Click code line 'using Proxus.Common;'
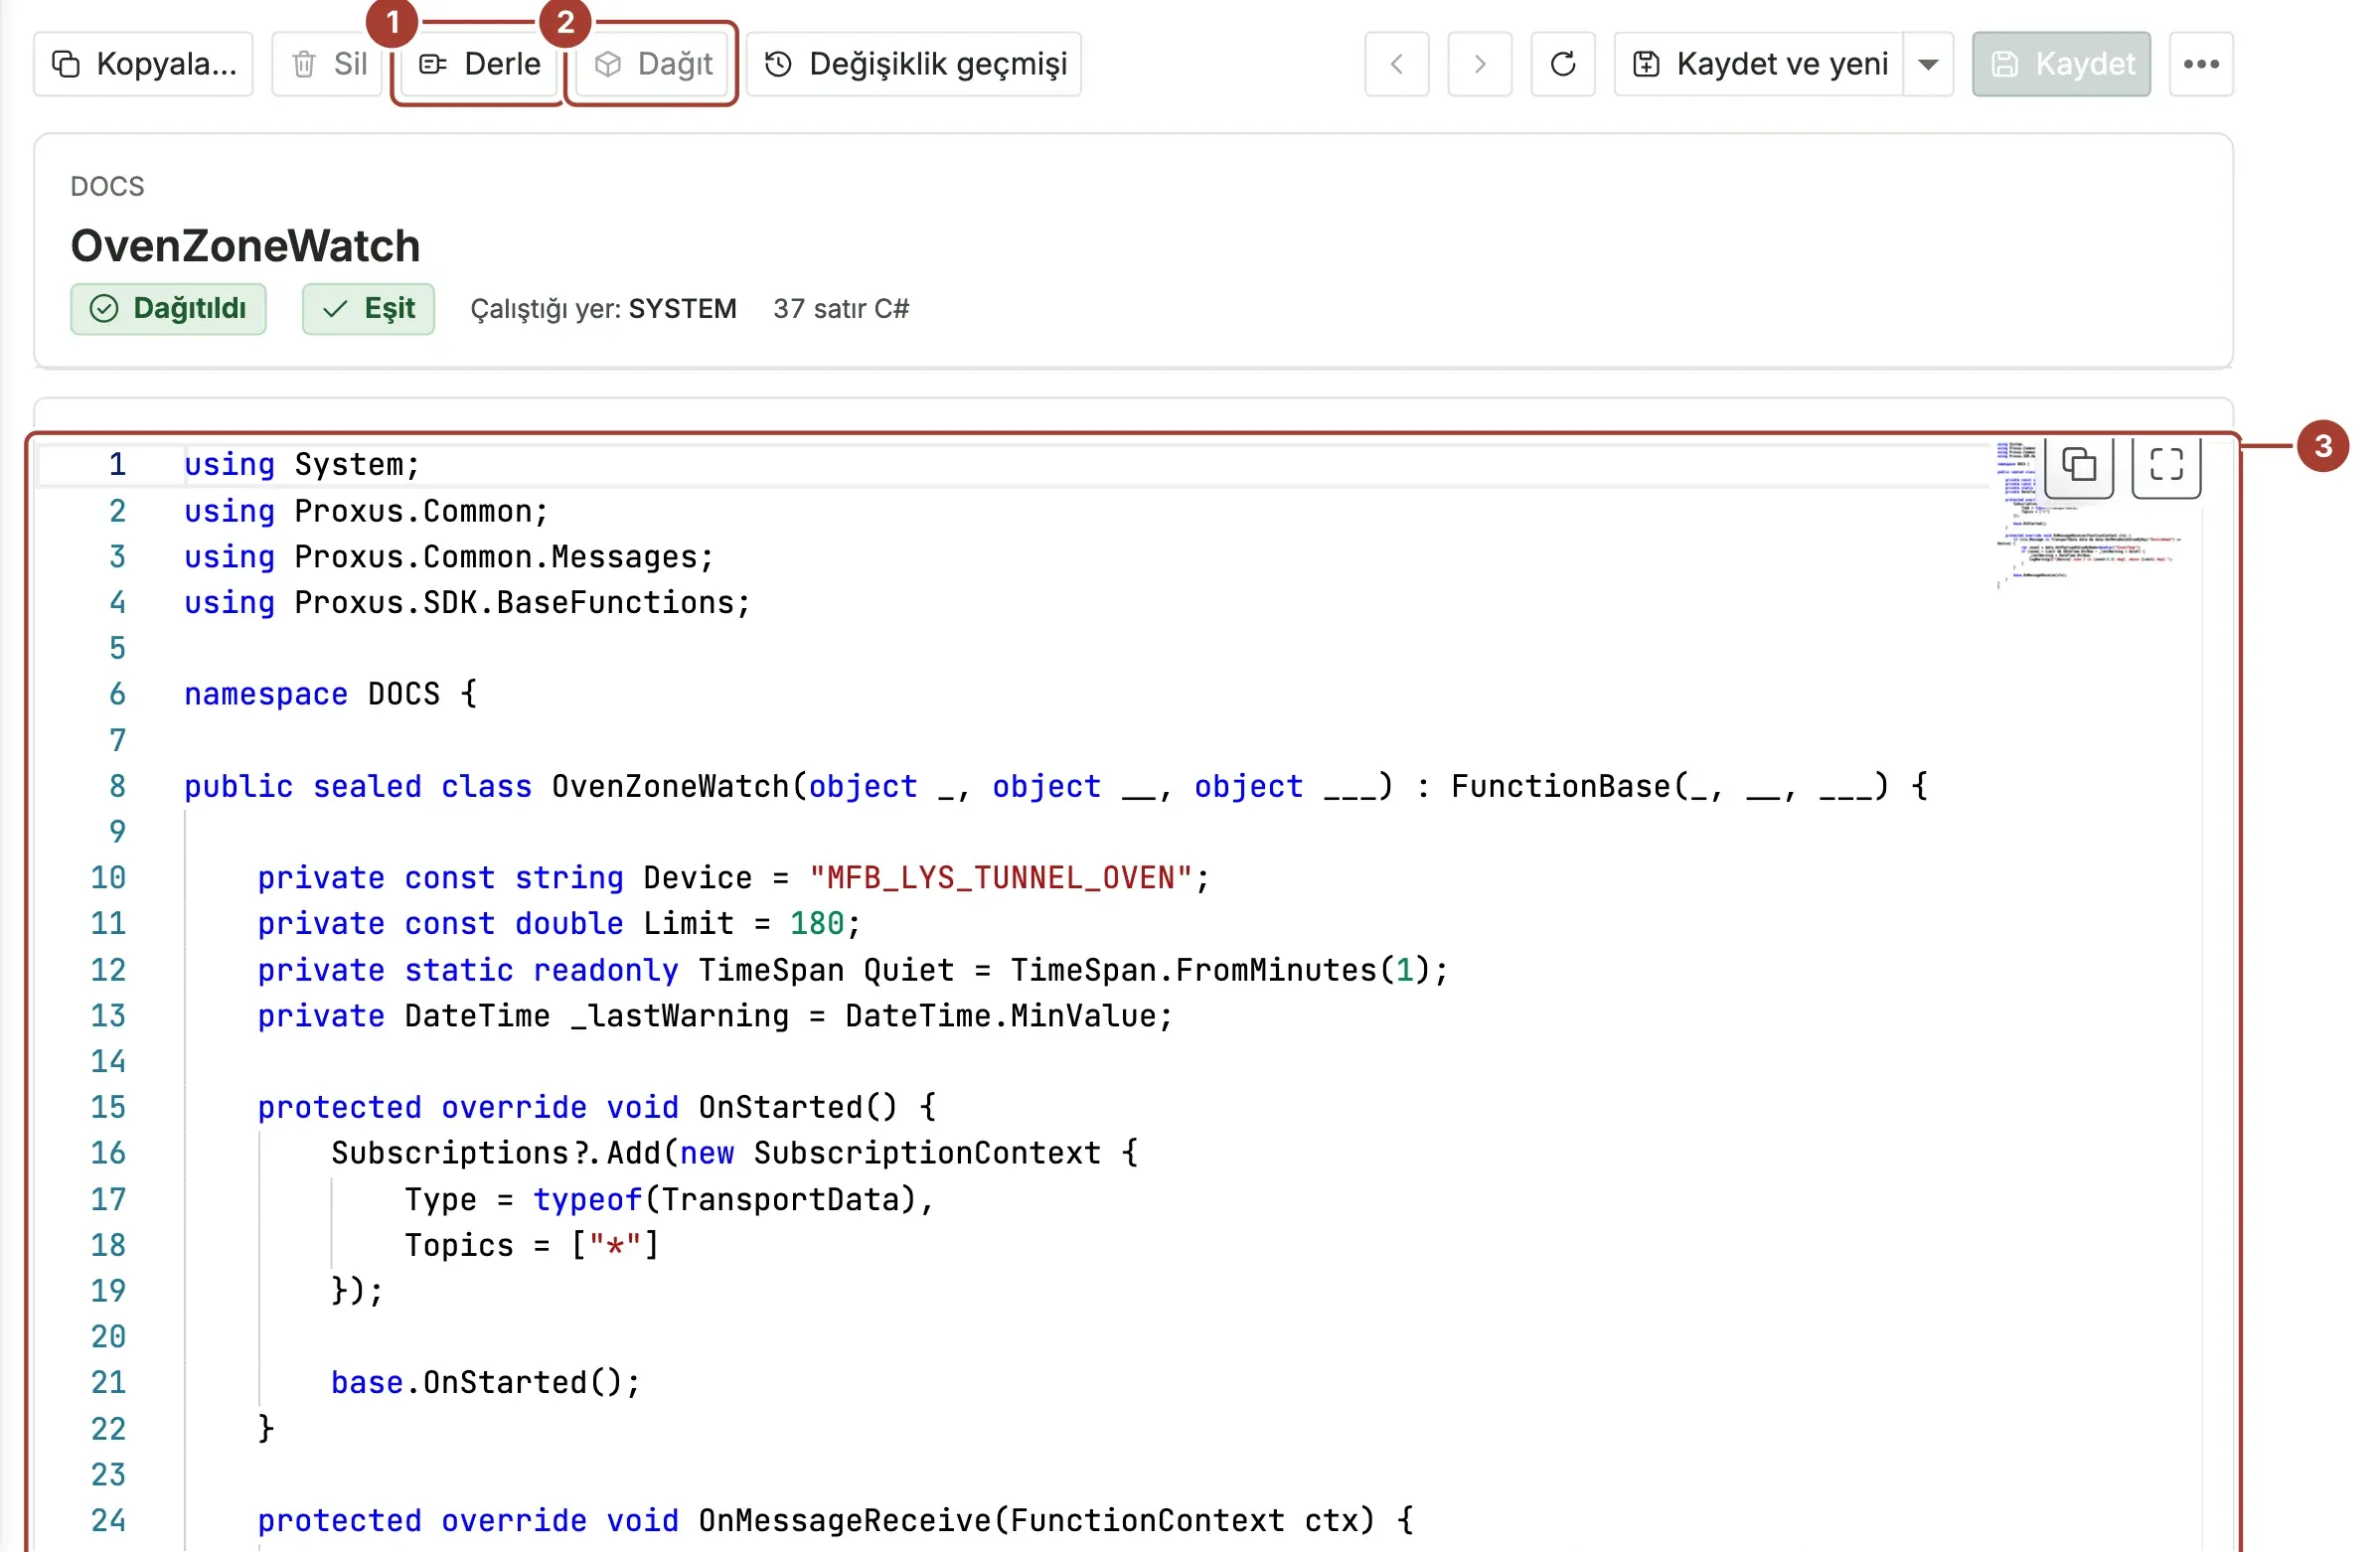 coord(366,512)
